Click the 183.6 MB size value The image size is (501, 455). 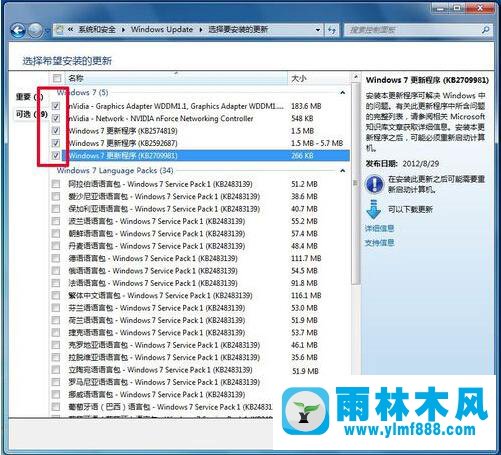tap(306, 106)
